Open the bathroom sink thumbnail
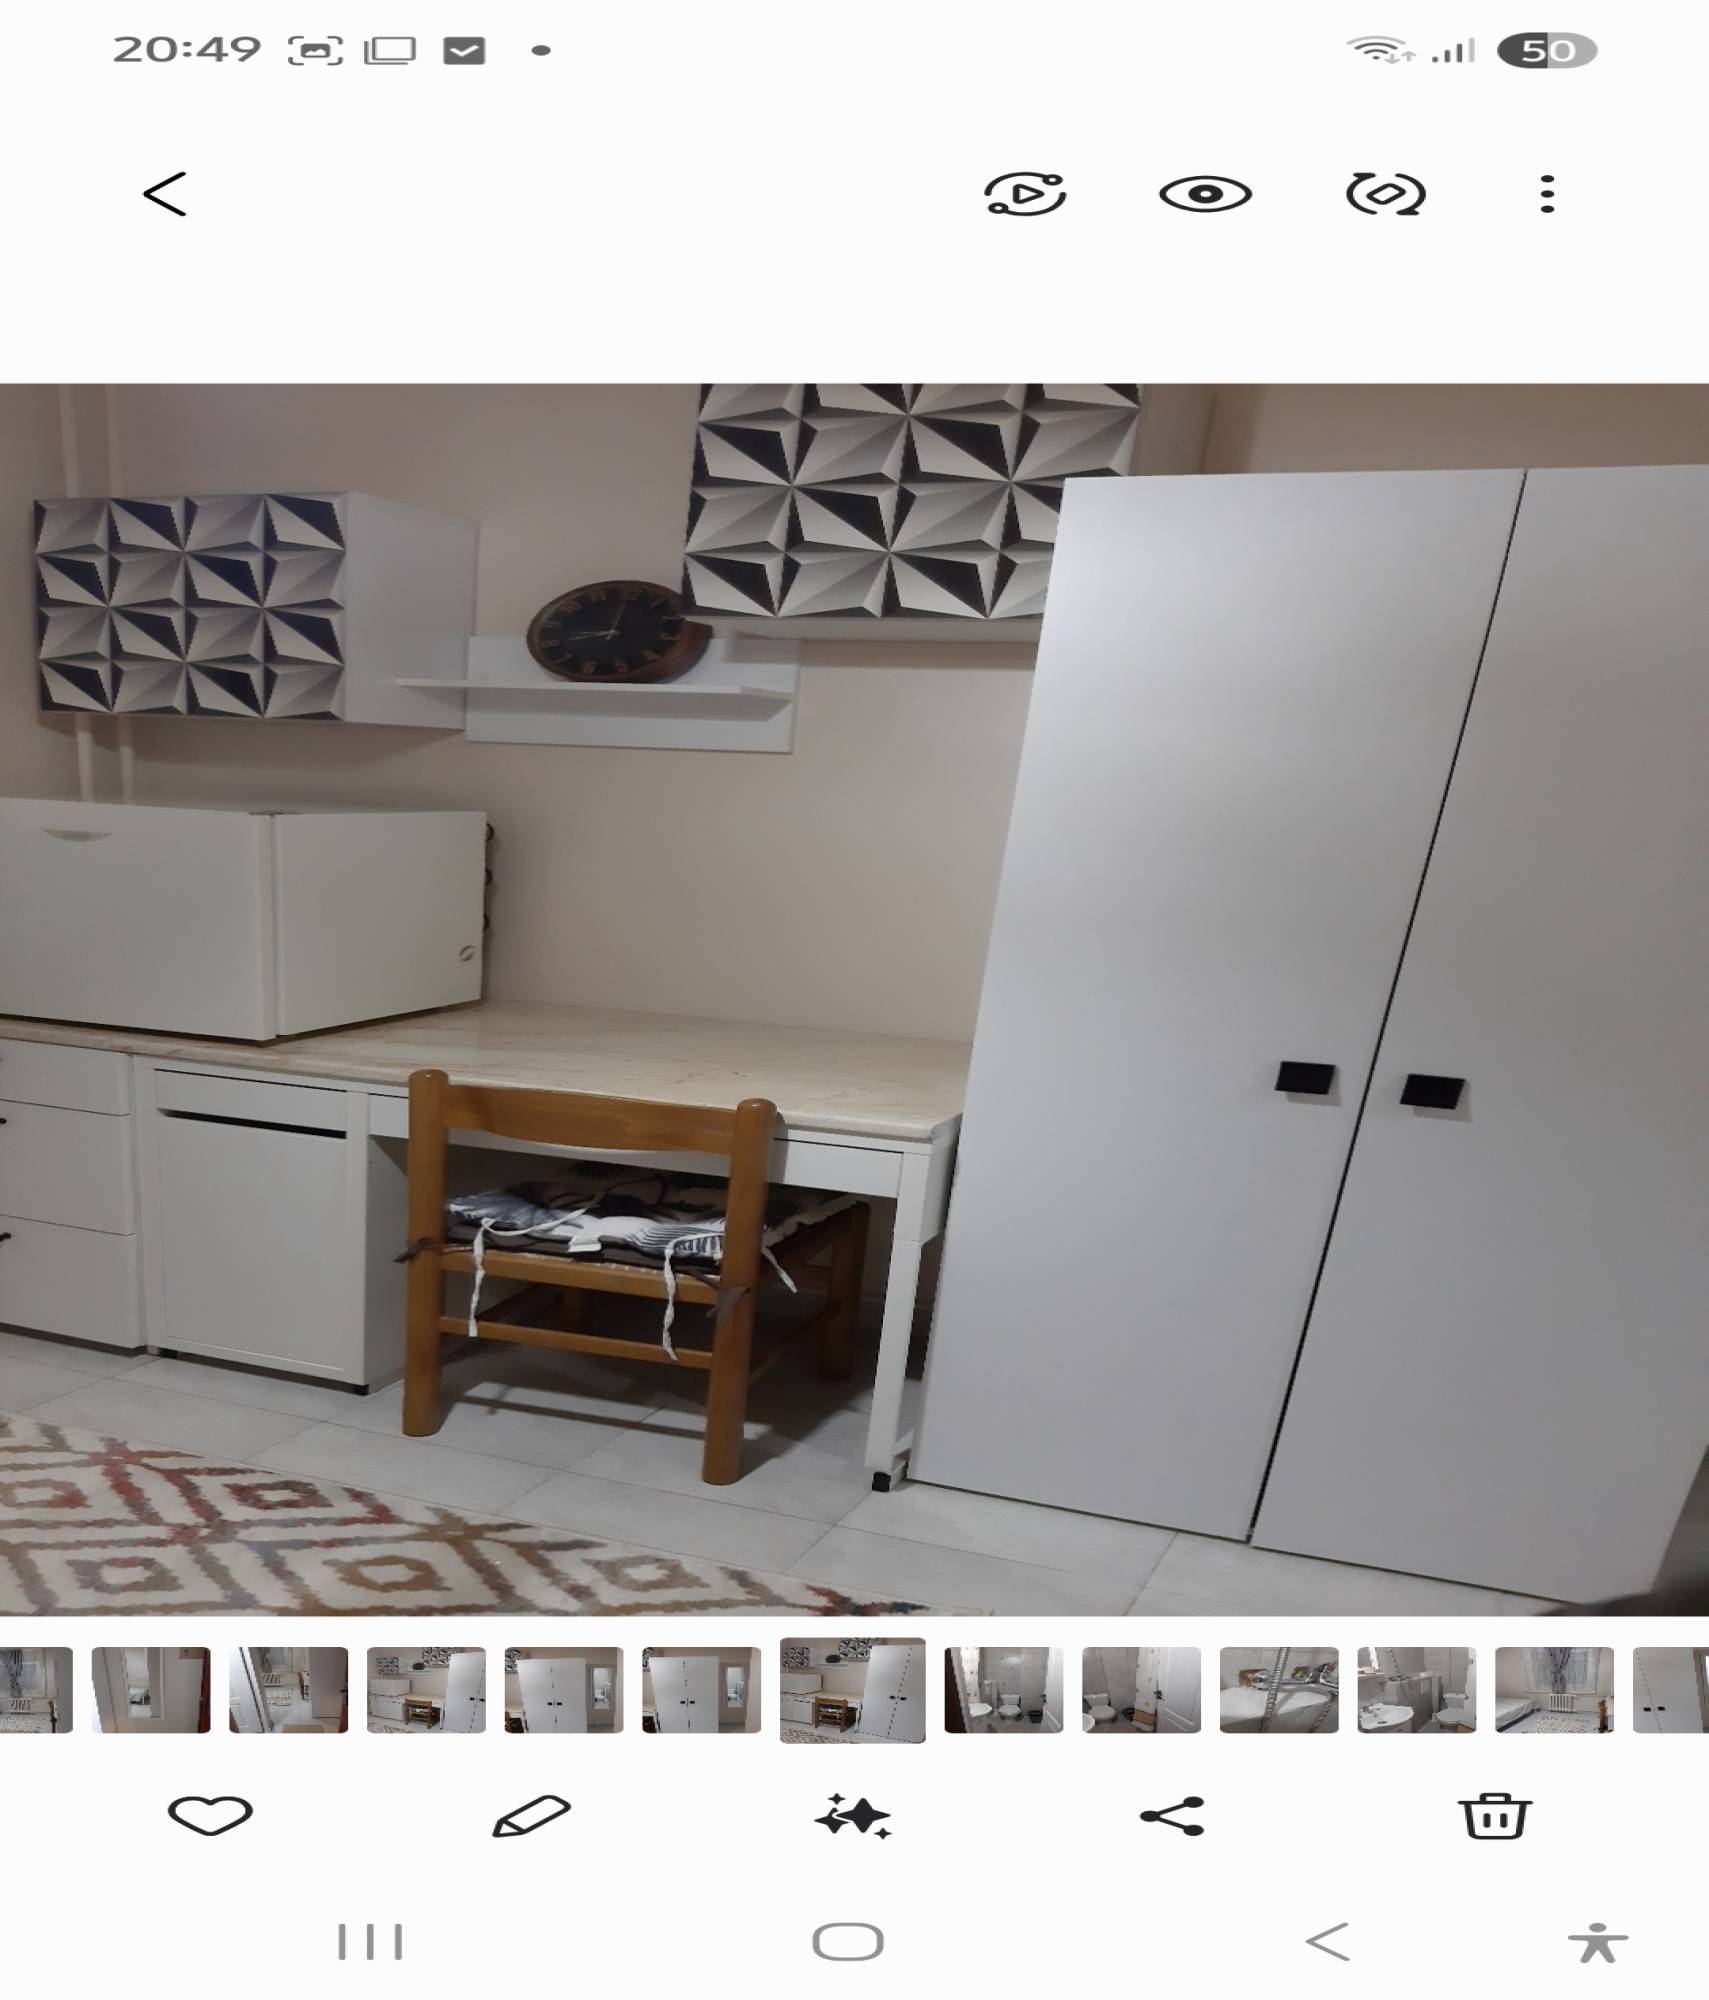This screenshot has width=1709, height=2000. point(1416,1690)
